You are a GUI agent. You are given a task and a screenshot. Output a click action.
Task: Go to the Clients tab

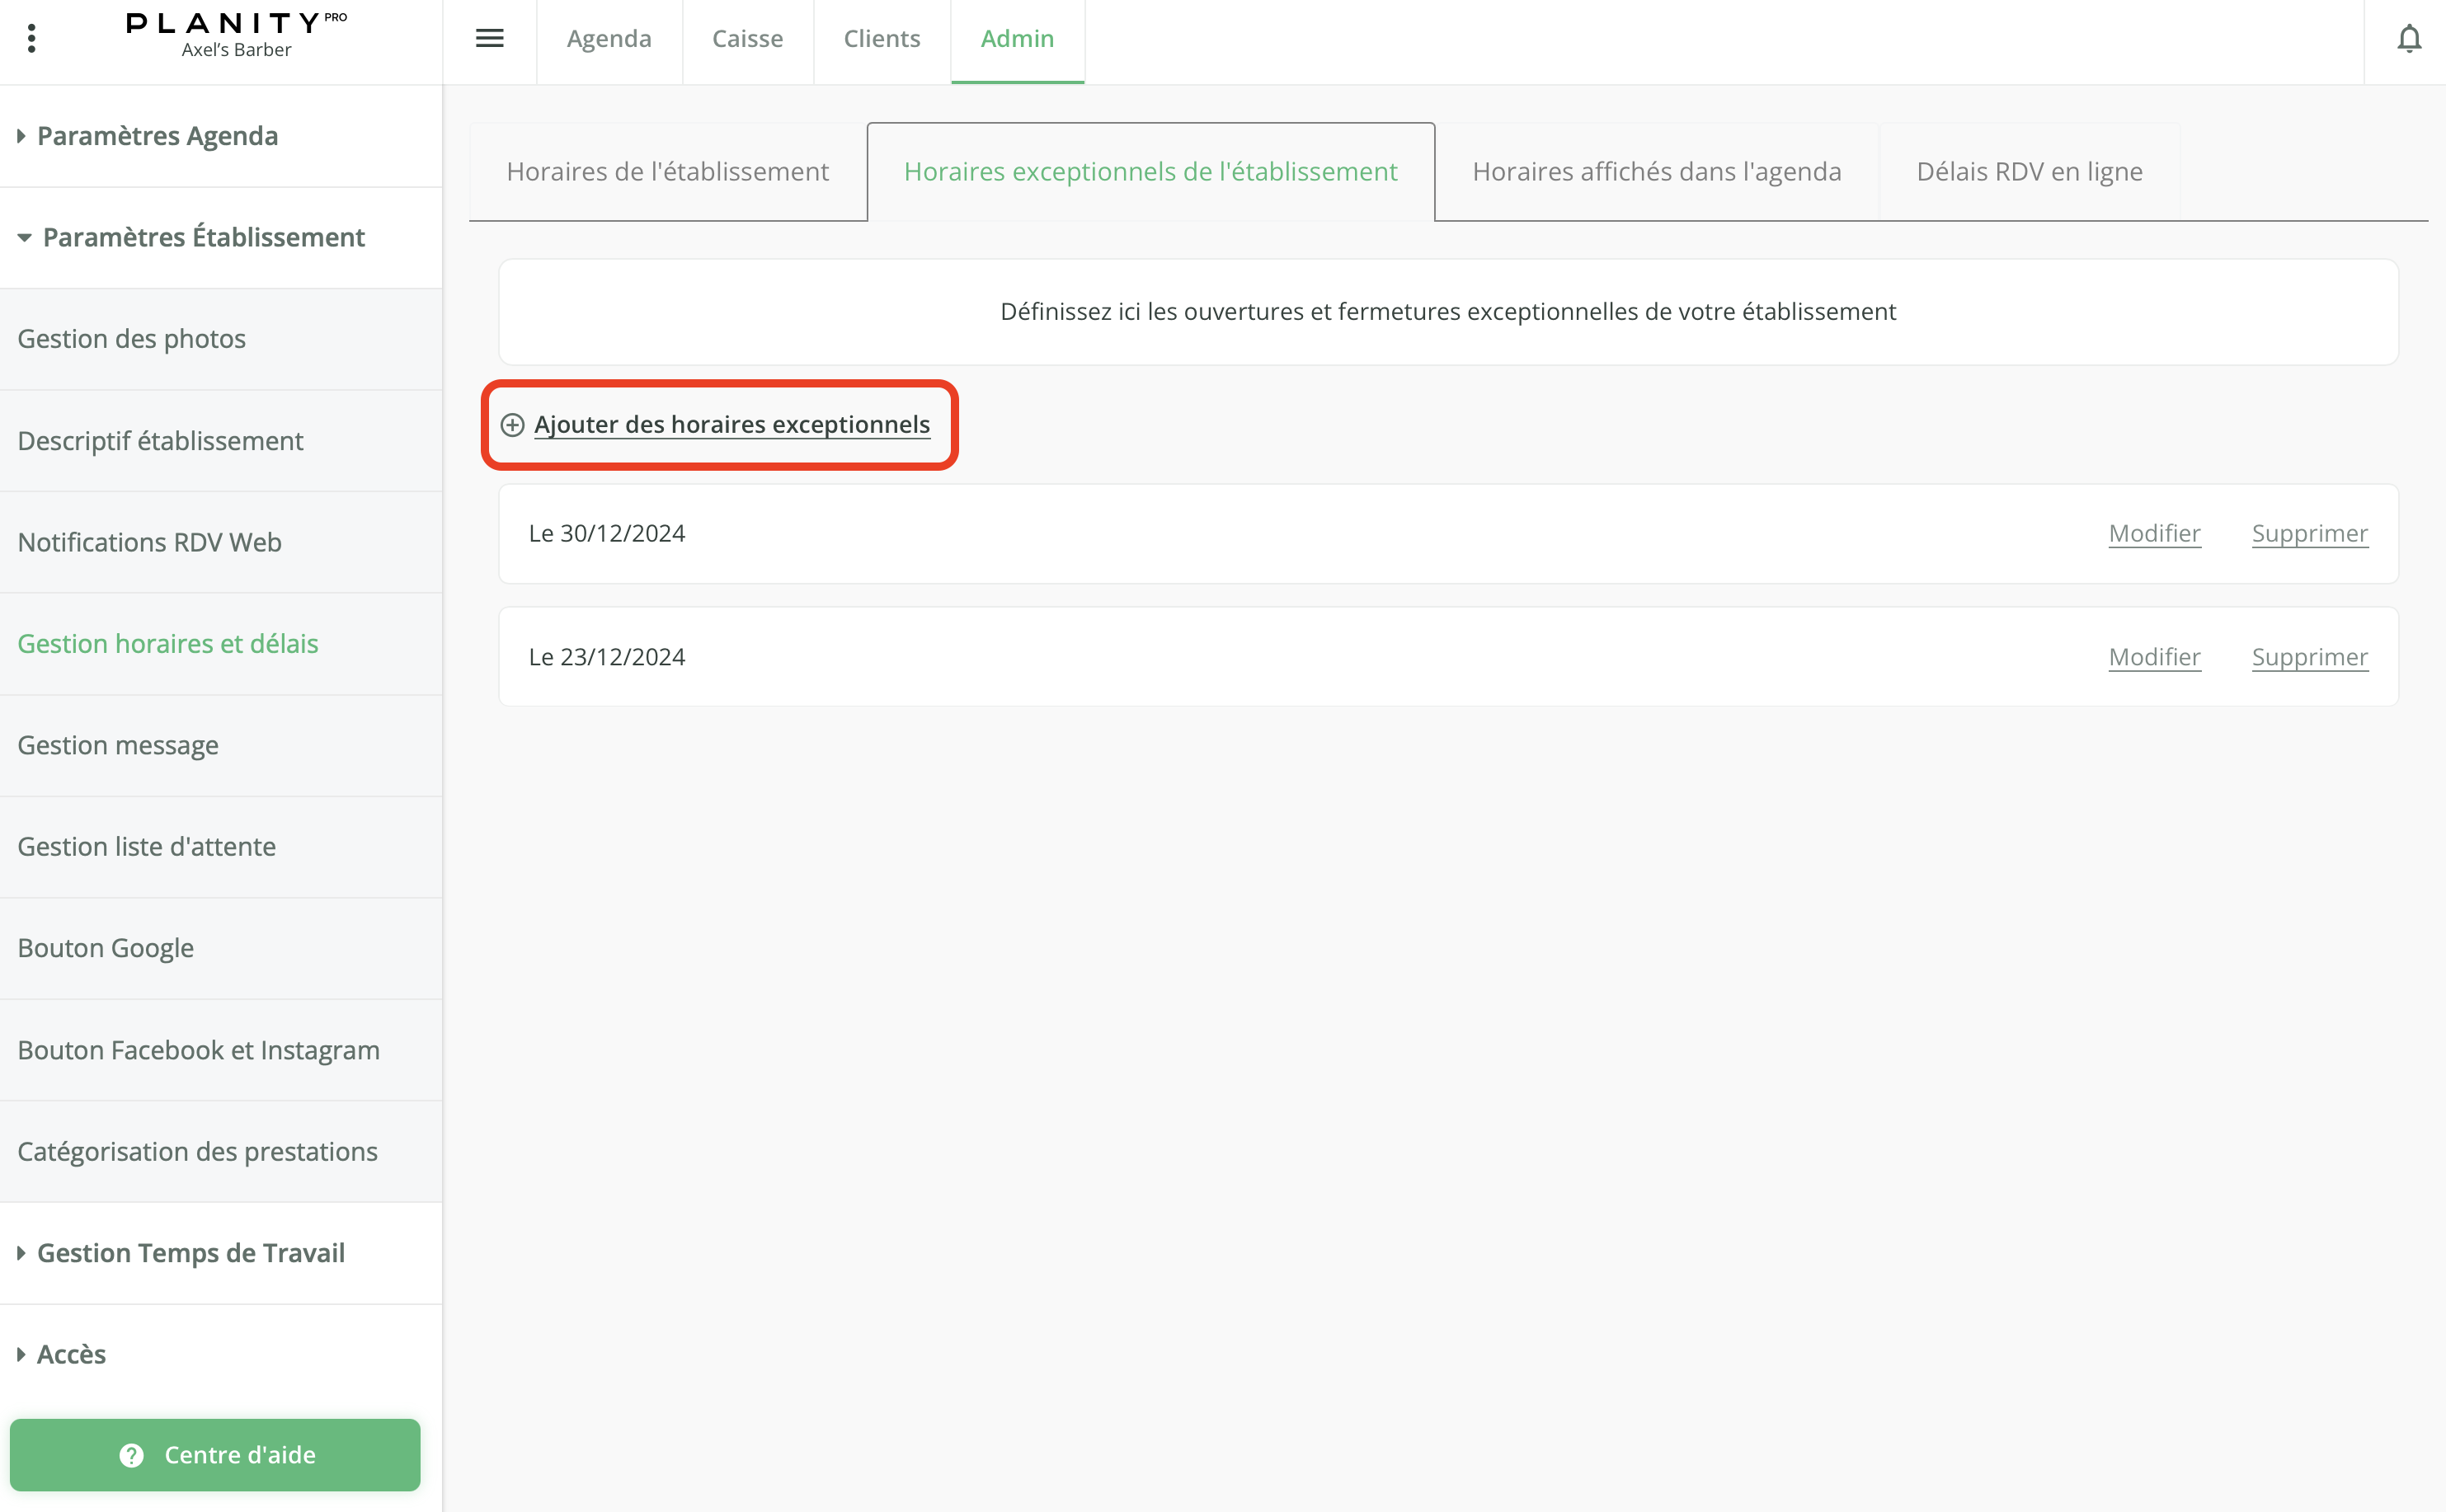click(x=881, y=39)
